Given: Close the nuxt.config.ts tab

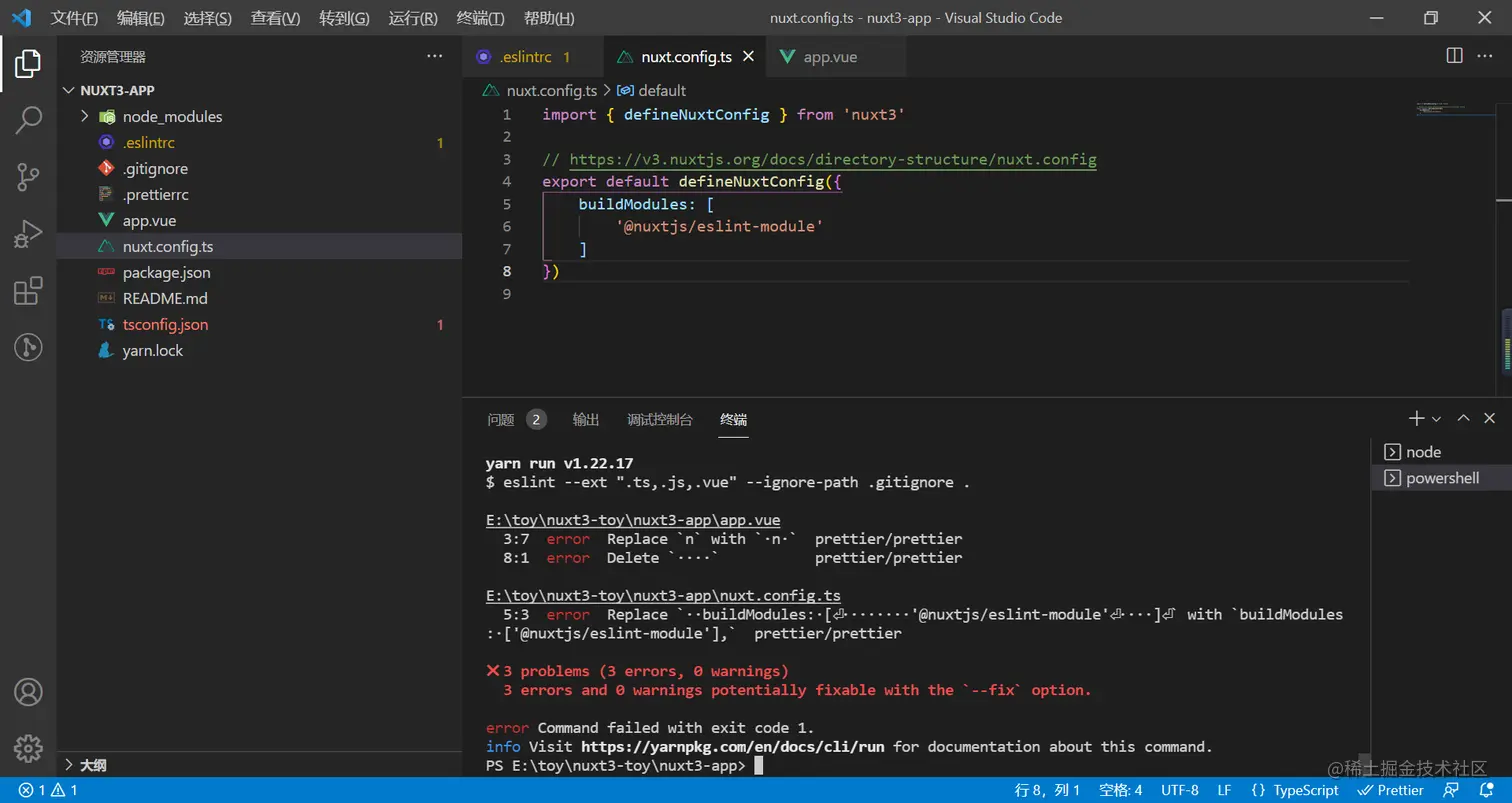Looking at the screenshot, I should [x=747, y=57].
